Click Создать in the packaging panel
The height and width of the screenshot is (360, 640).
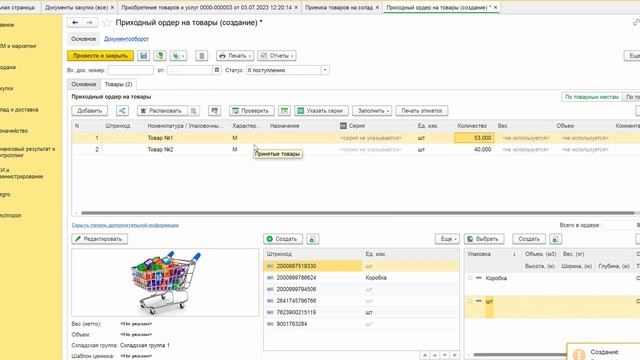[529, 239]
